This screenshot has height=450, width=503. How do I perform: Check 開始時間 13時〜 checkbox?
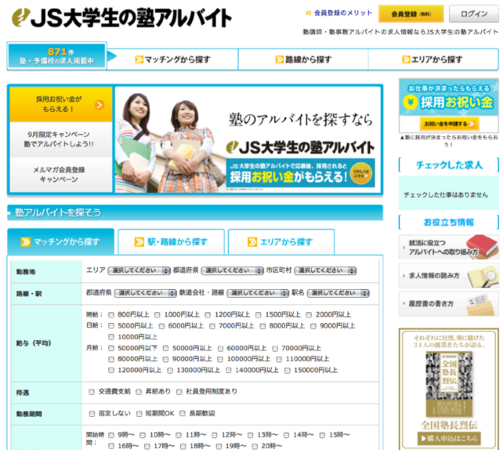coord(251,435)
